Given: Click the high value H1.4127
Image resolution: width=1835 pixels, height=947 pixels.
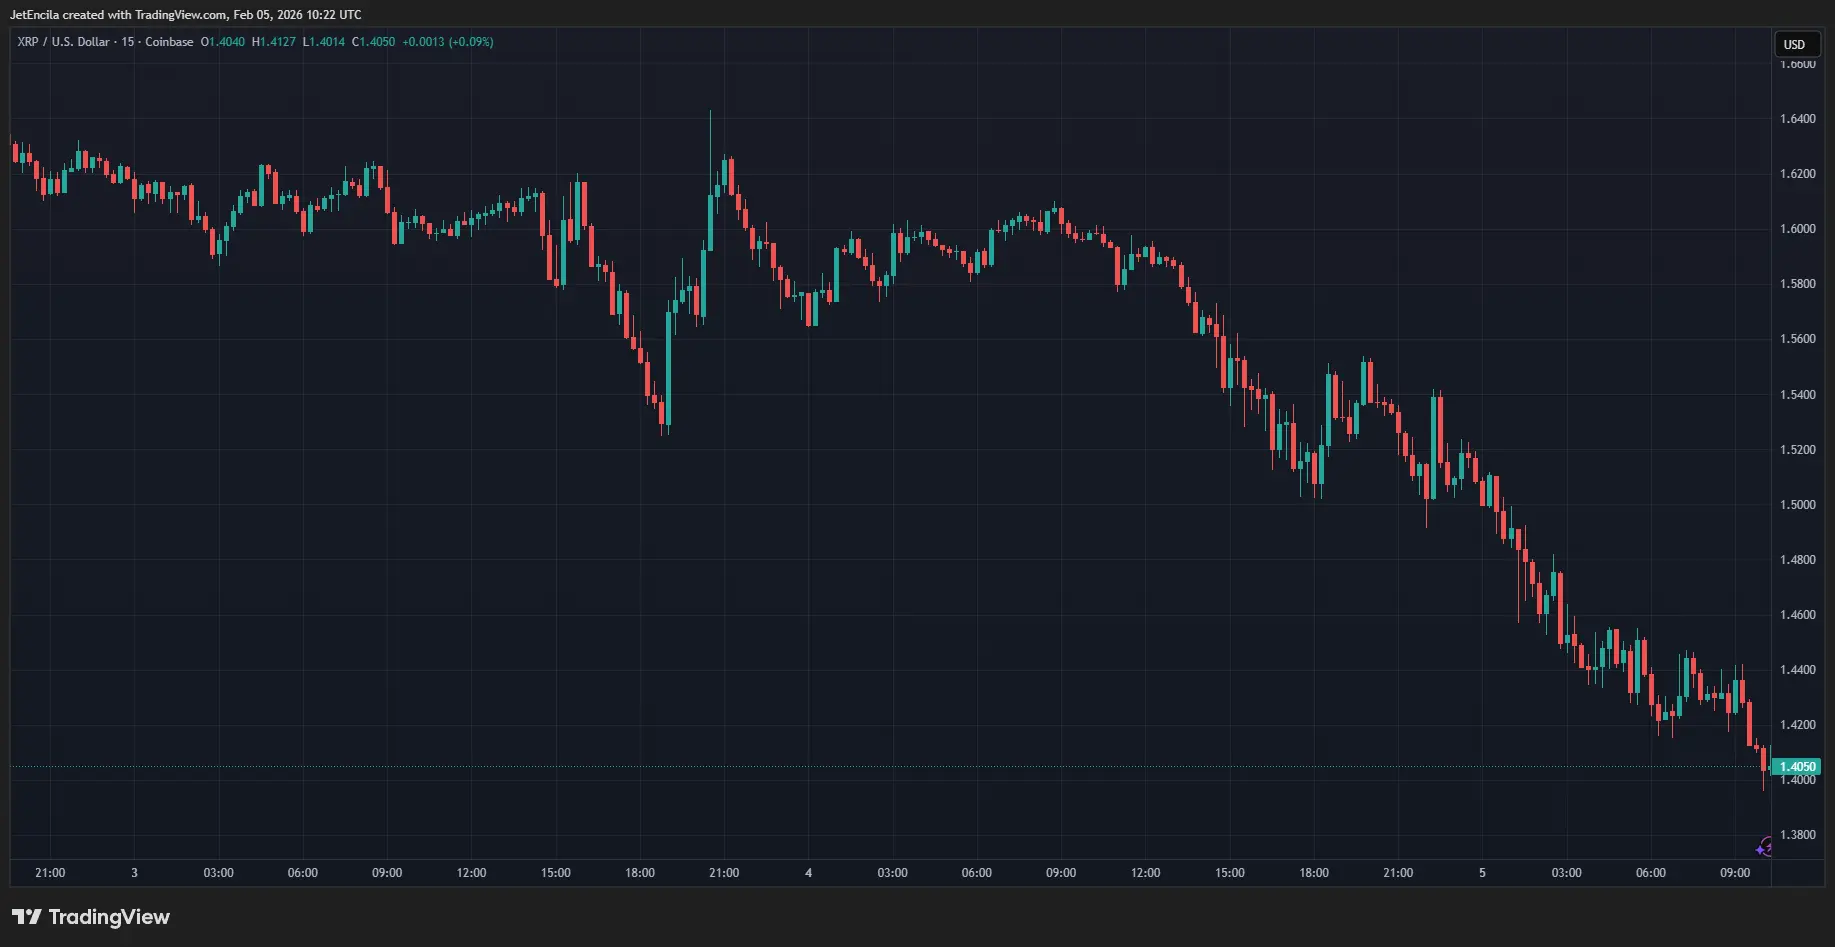Looking at the screenshot, I should point(274,42).
